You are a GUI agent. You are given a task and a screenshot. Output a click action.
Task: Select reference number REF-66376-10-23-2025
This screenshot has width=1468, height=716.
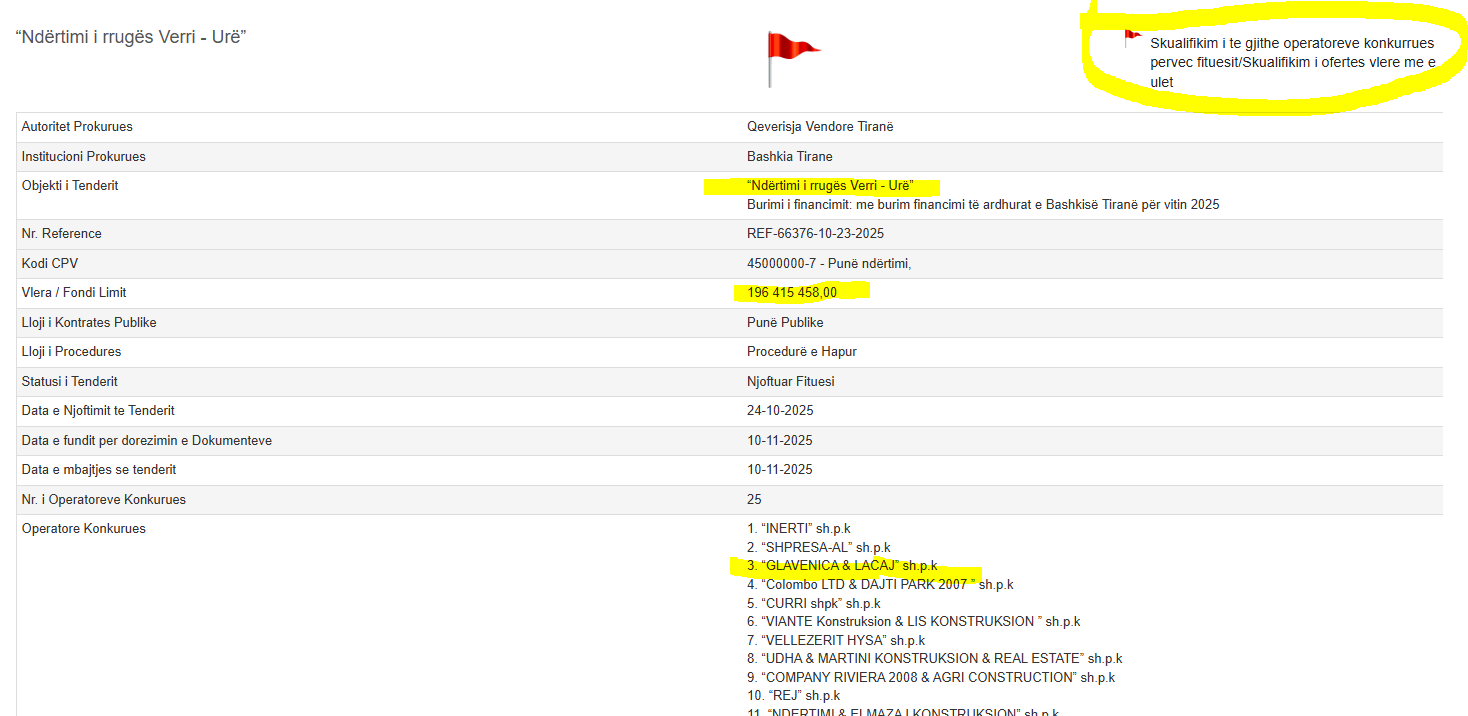tap(815, 234)
